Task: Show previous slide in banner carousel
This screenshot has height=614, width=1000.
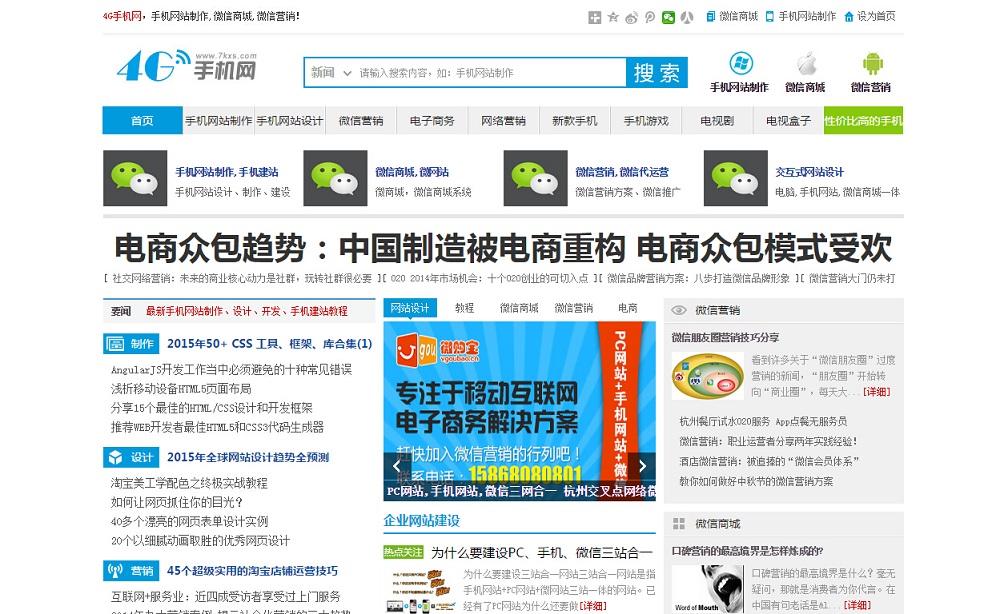Action: pyautogui.click(x=397, y=466)
